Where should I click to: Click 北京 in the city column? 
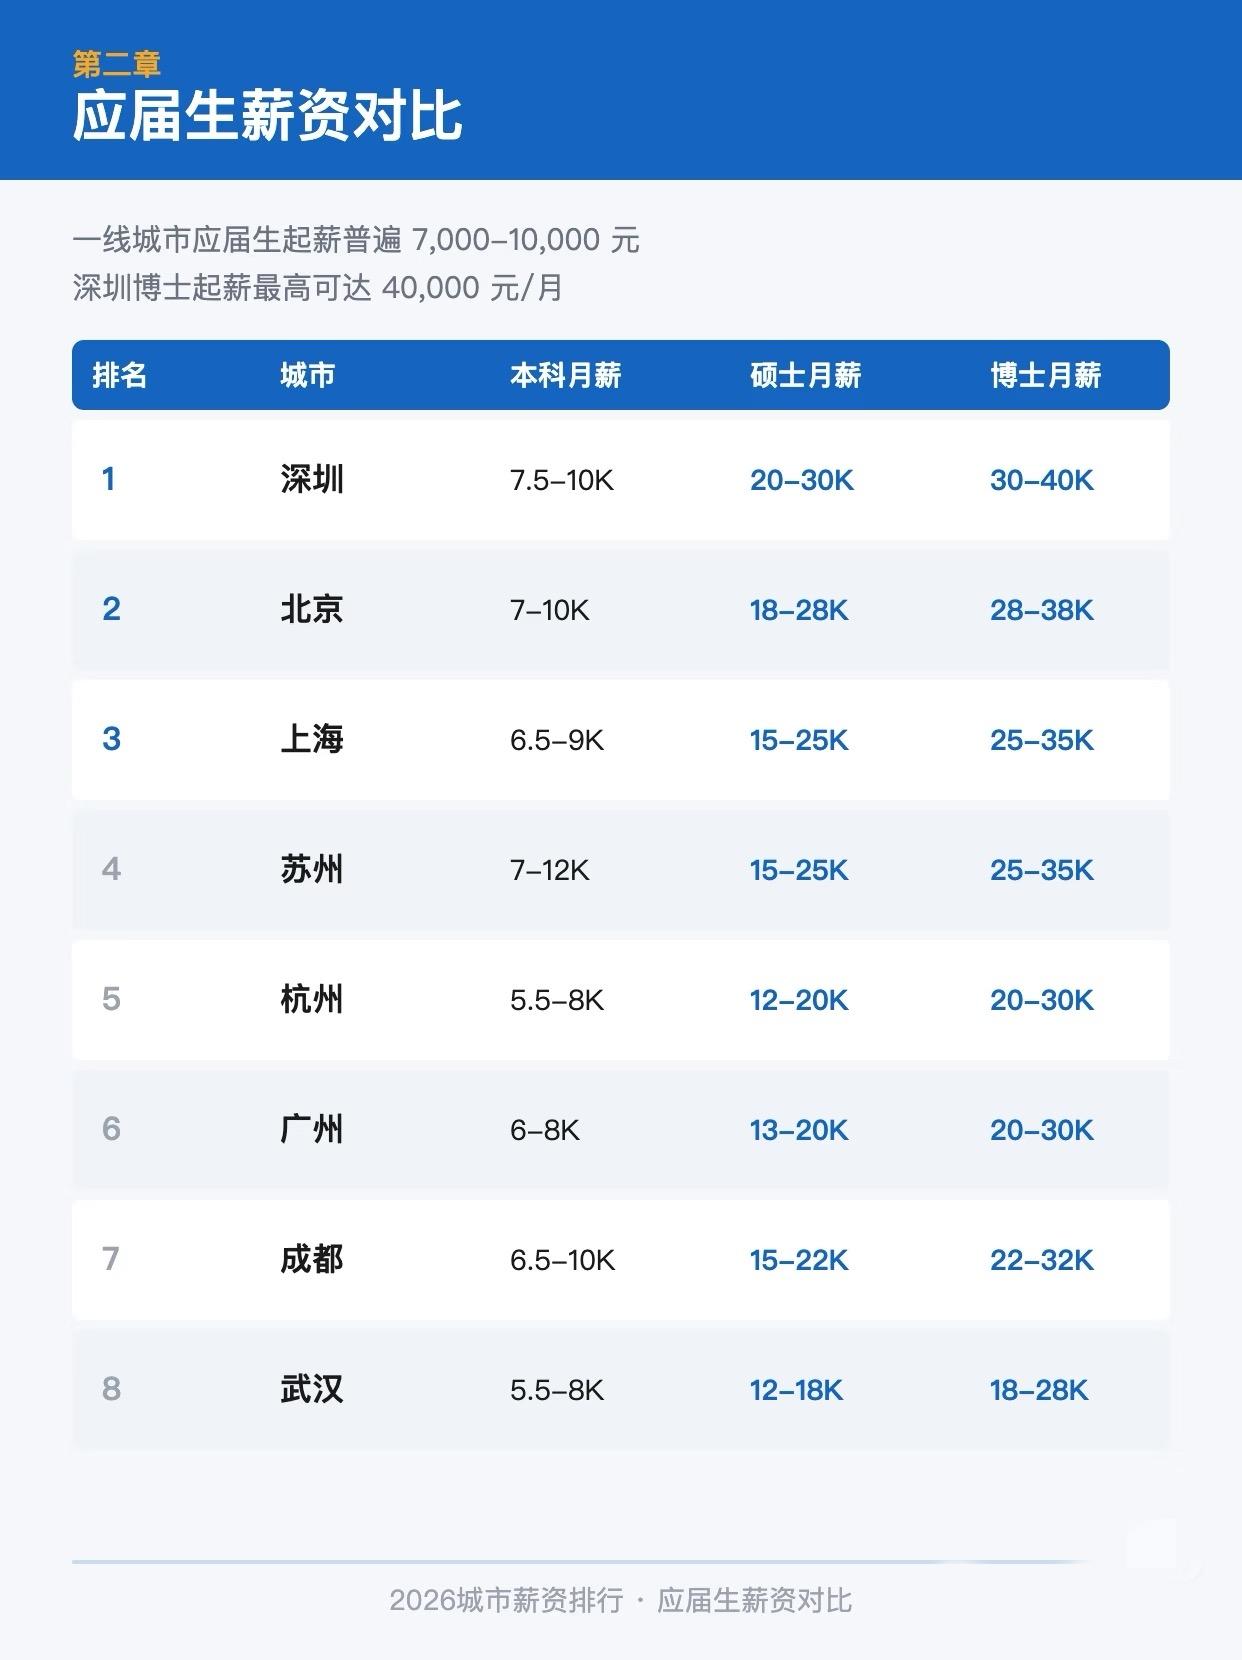312,609
